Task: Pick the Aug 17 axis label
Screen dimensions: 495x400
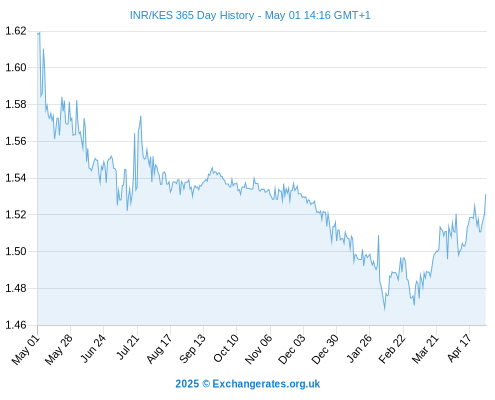Action: click(159, 349)
